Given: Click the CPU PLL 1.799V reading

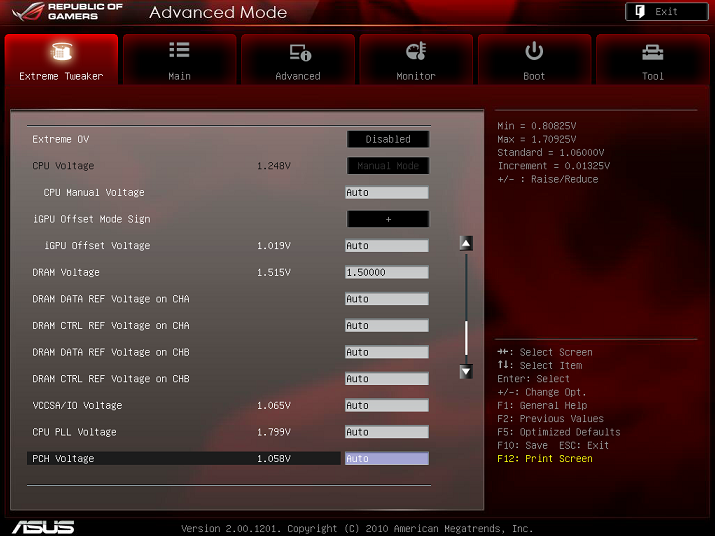Looking at the screenshot, I should pyautogui.click(x=274, y=432).
